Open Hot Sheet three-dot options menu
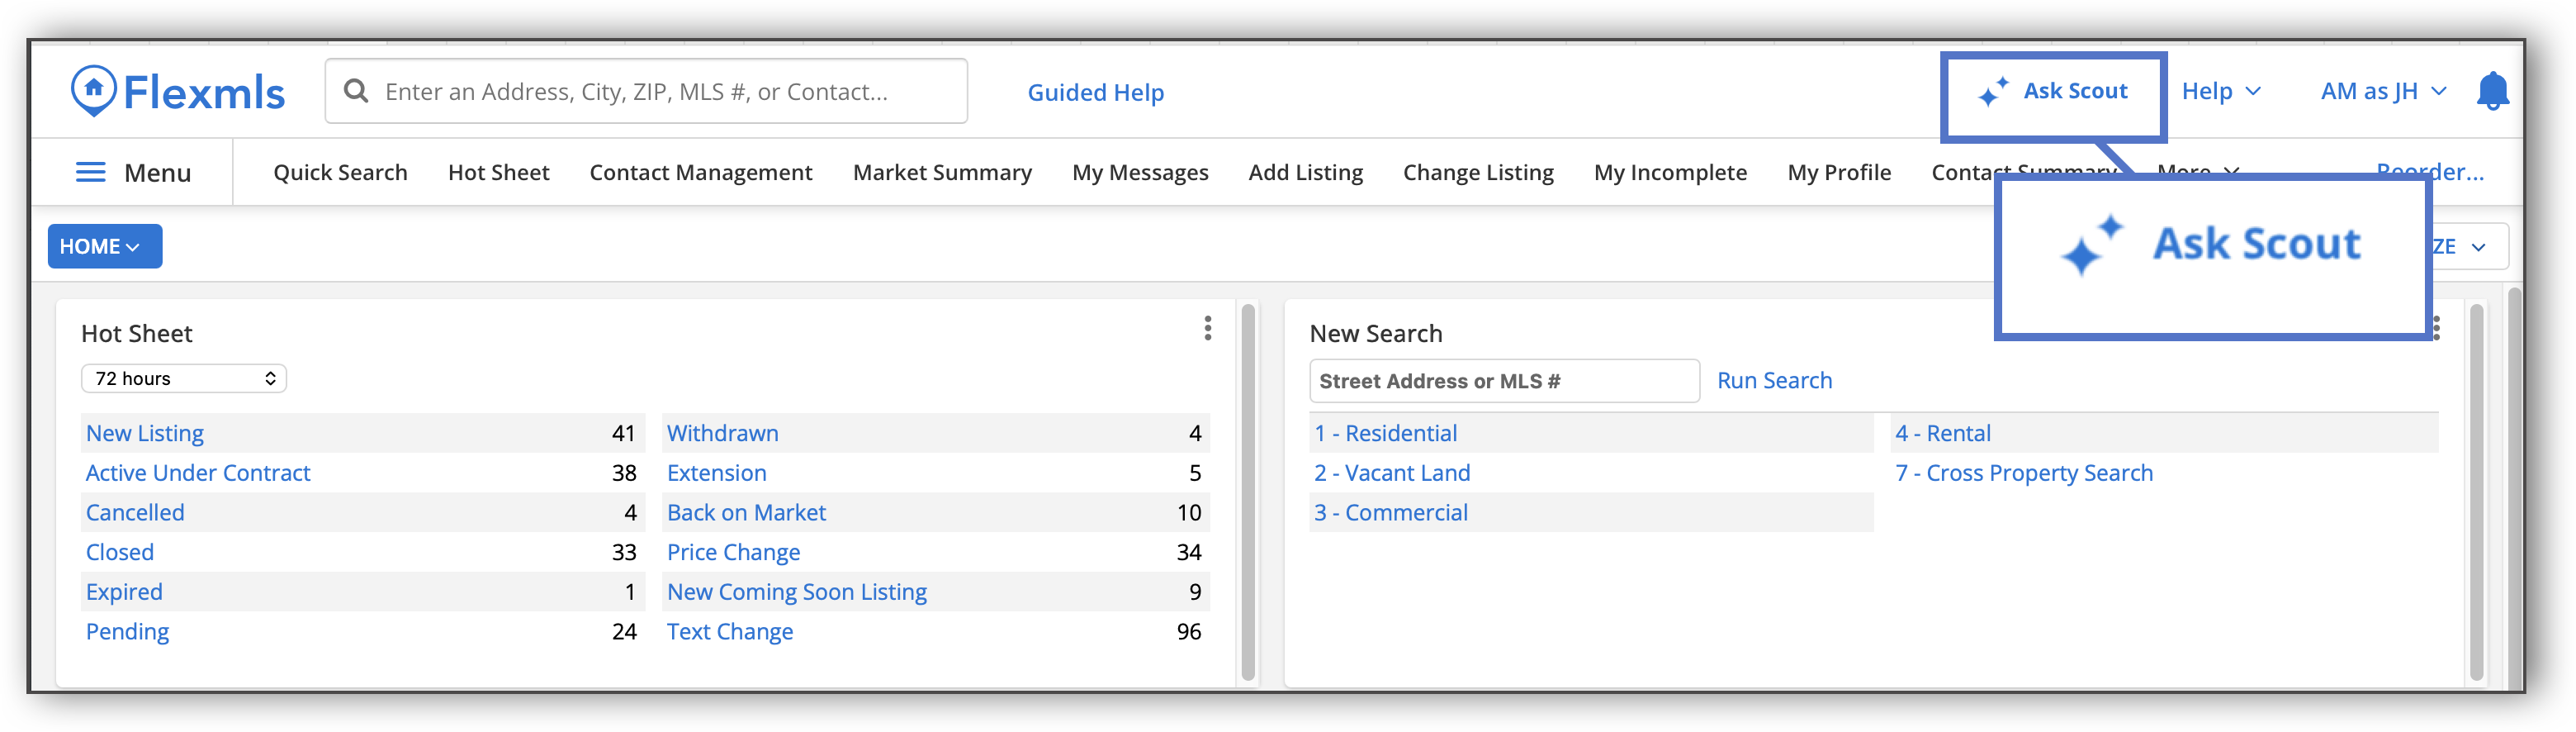Viewport: 2576px width, 732px height. click(1207, 328)
